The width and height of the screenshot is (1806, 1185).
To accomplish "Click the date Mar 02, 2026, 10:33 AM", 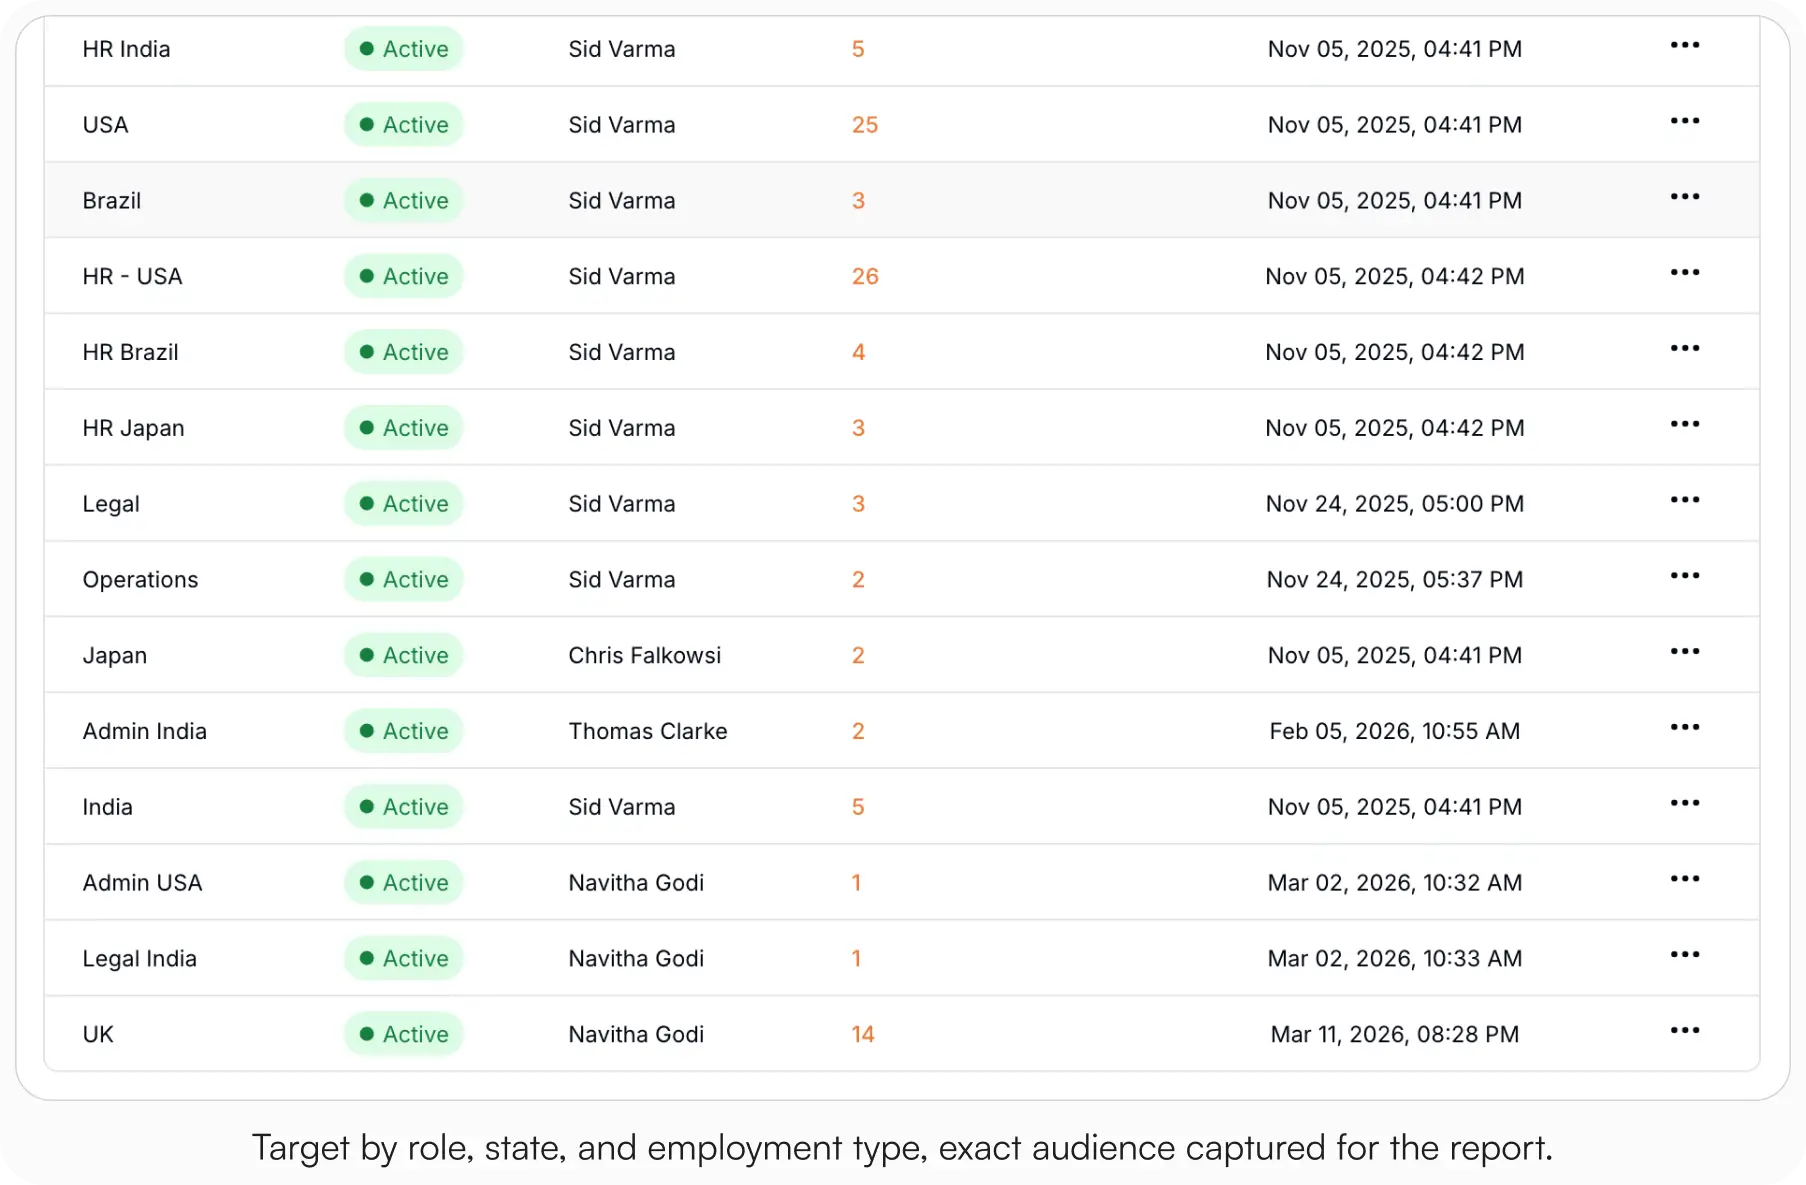I will pos(1395,959).
